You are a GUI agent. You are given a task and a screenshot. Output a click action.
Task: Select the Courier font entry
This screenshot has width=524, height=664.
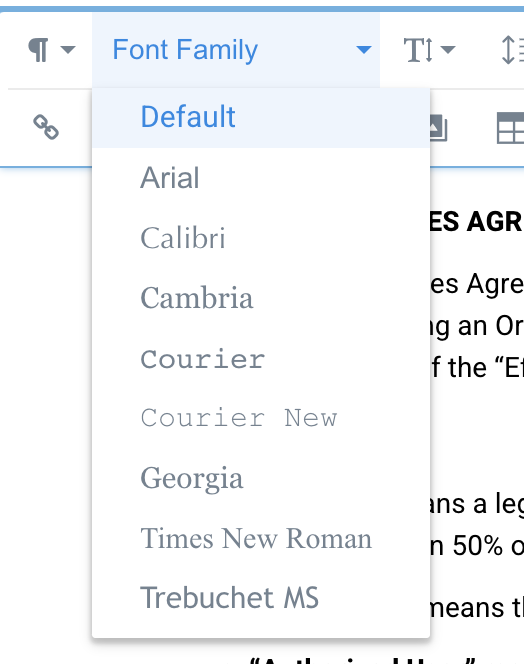click(x=261, y=359)
